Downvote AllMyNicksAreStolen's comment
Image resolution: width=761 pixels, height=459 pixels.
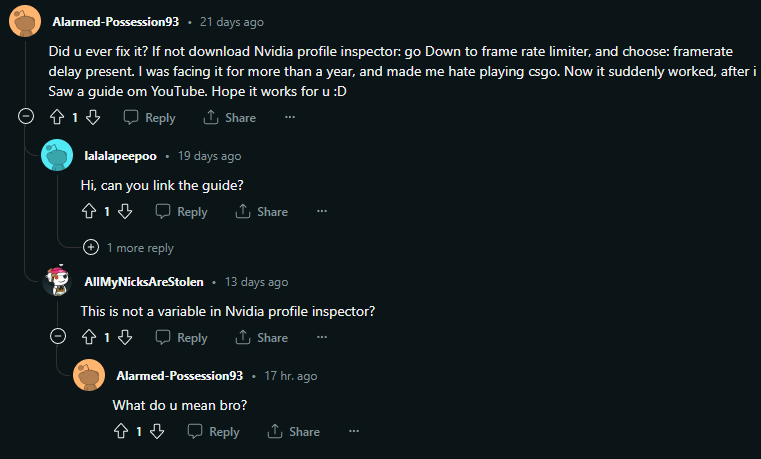[125, 337]
